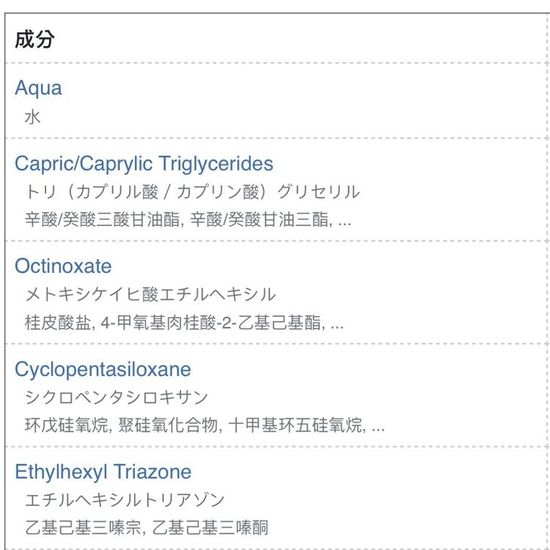Click the エチルヘキシルトリアゾン name
The image size is (550, 550).
[x=125, y=500]
